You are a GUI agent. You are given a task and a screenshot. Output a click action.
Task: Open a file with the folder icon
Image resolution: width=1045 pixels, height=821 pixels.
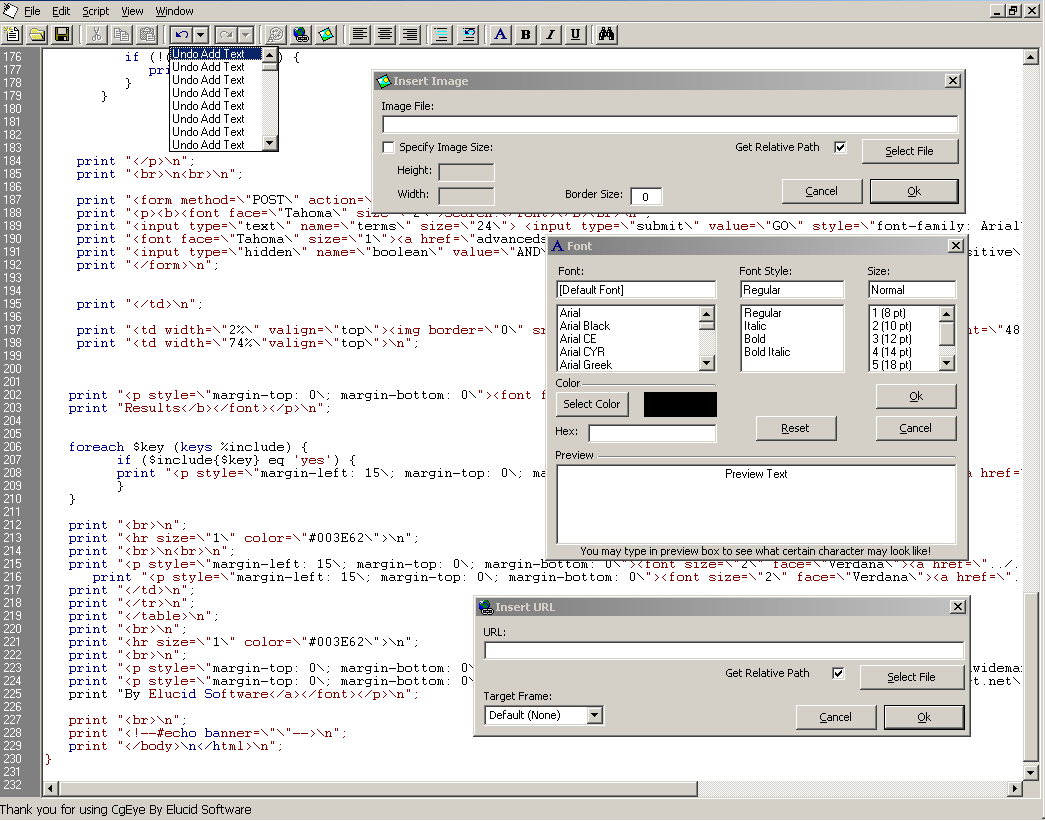tap(37, 35)
